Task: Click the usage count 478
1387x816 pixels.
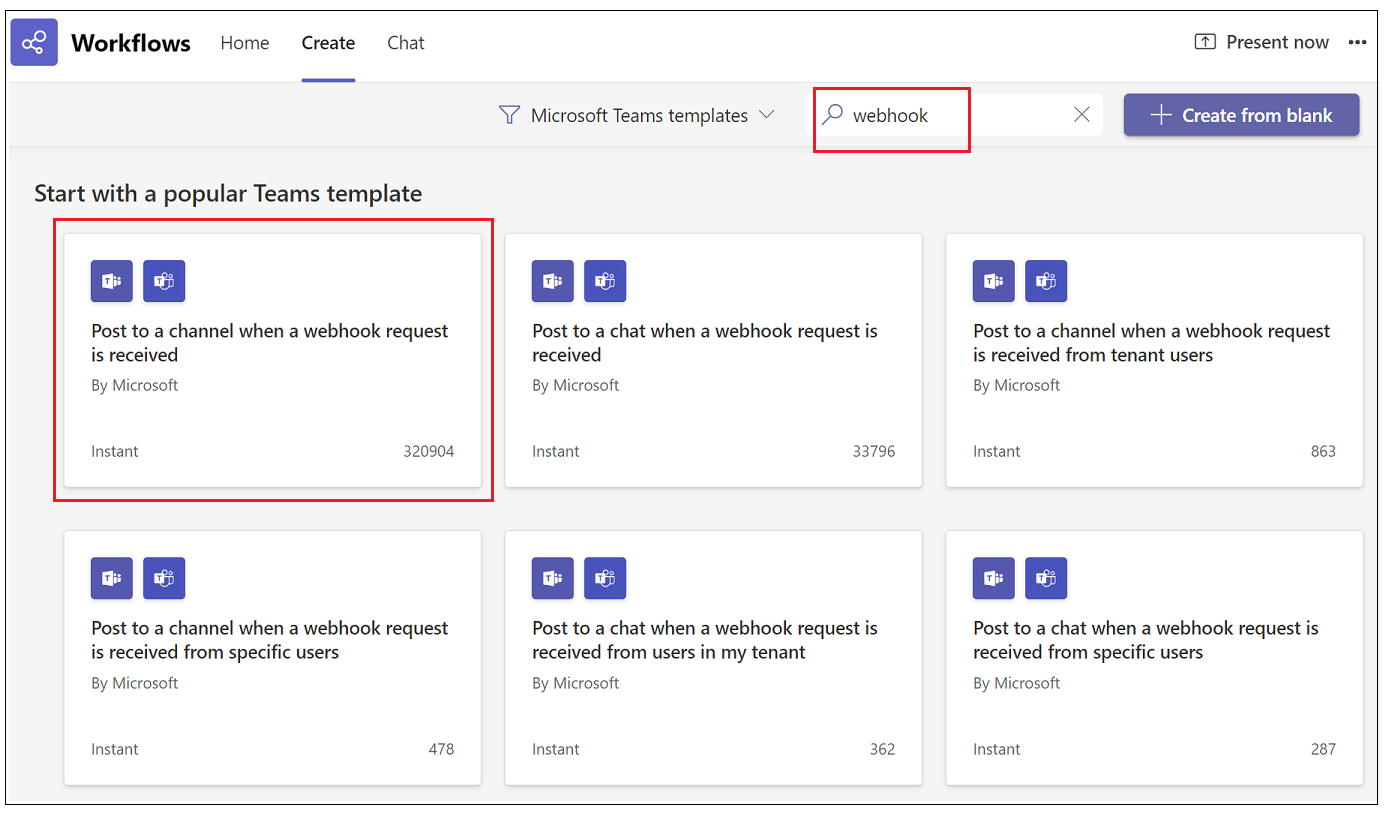Action: click(x=441, y=749)
